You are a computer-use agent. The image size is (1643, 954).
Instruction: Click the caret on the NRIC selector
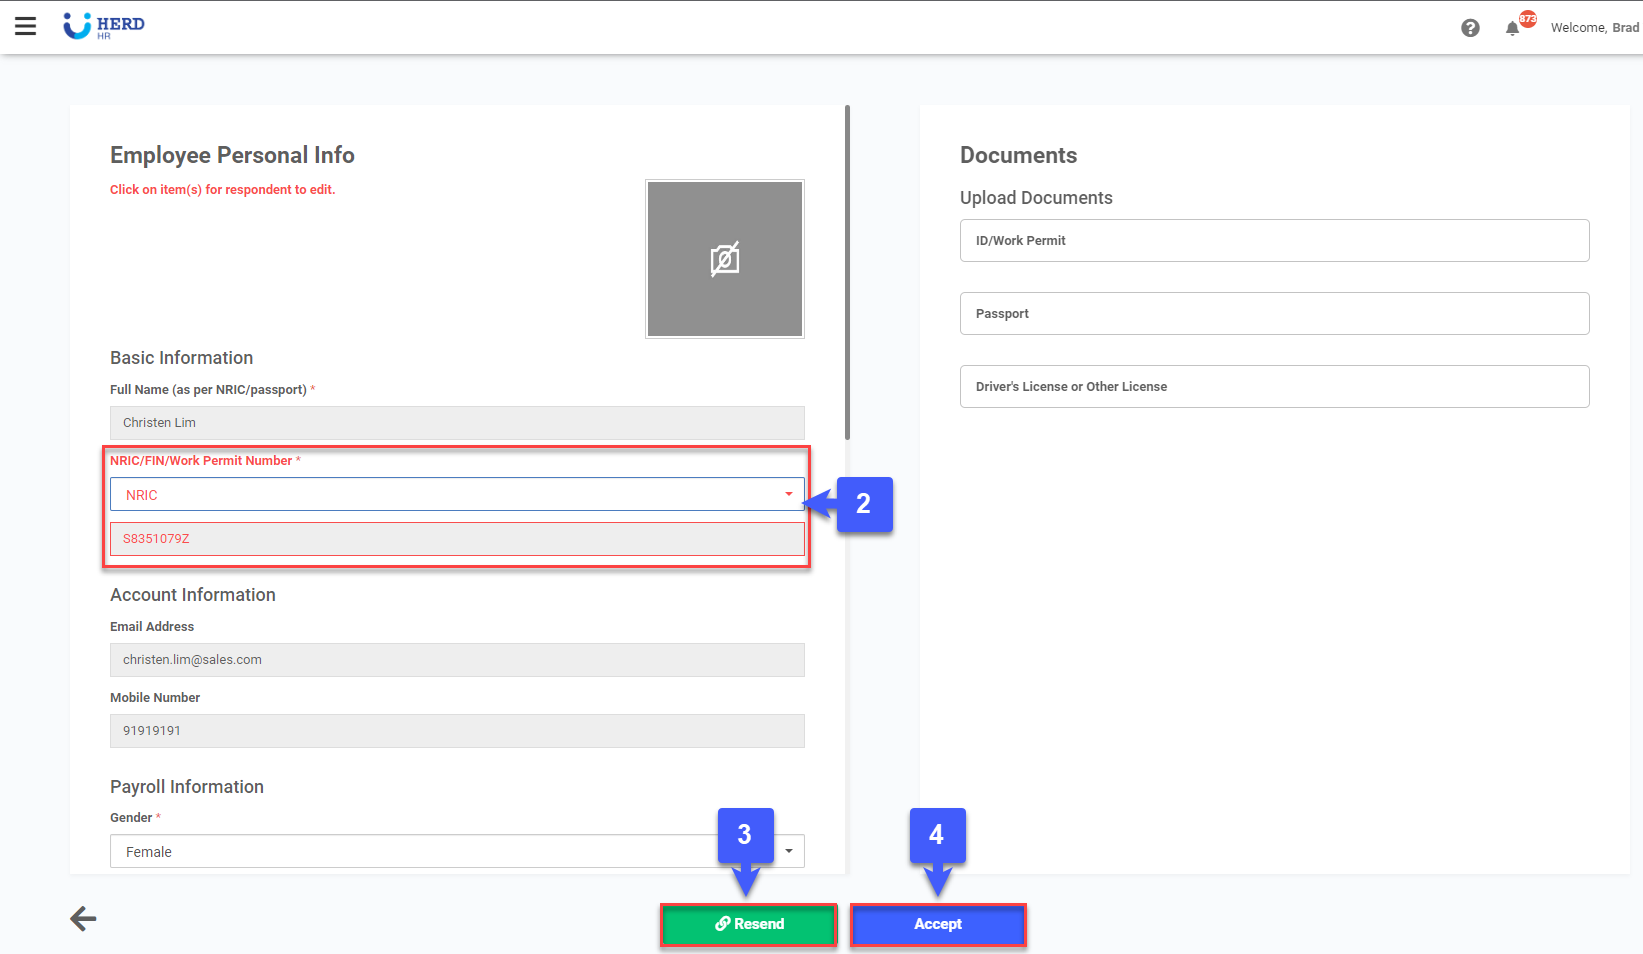click(789, 494)
